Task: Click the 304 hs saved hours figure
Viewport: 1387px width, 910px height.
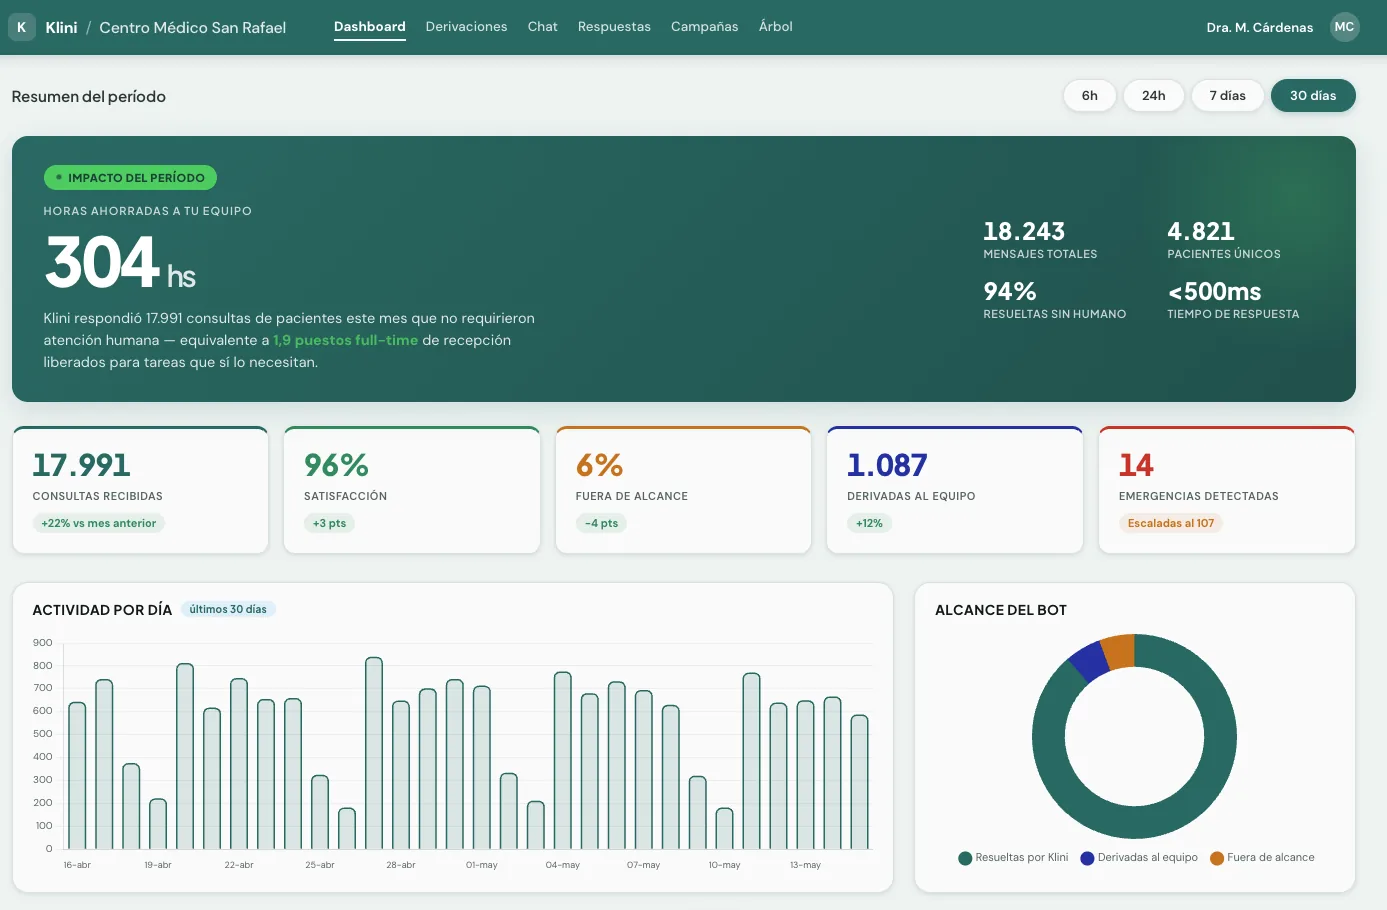Action: [120, 262]
